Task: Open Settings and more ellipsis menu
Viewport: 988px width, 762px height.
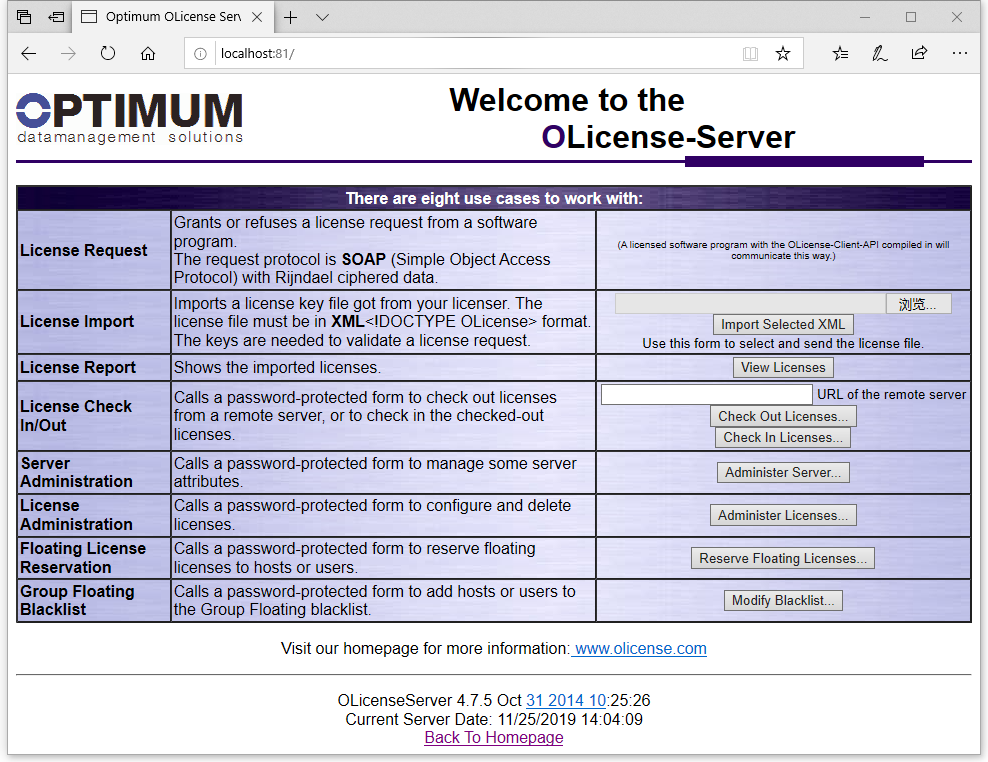Action: 960,54
